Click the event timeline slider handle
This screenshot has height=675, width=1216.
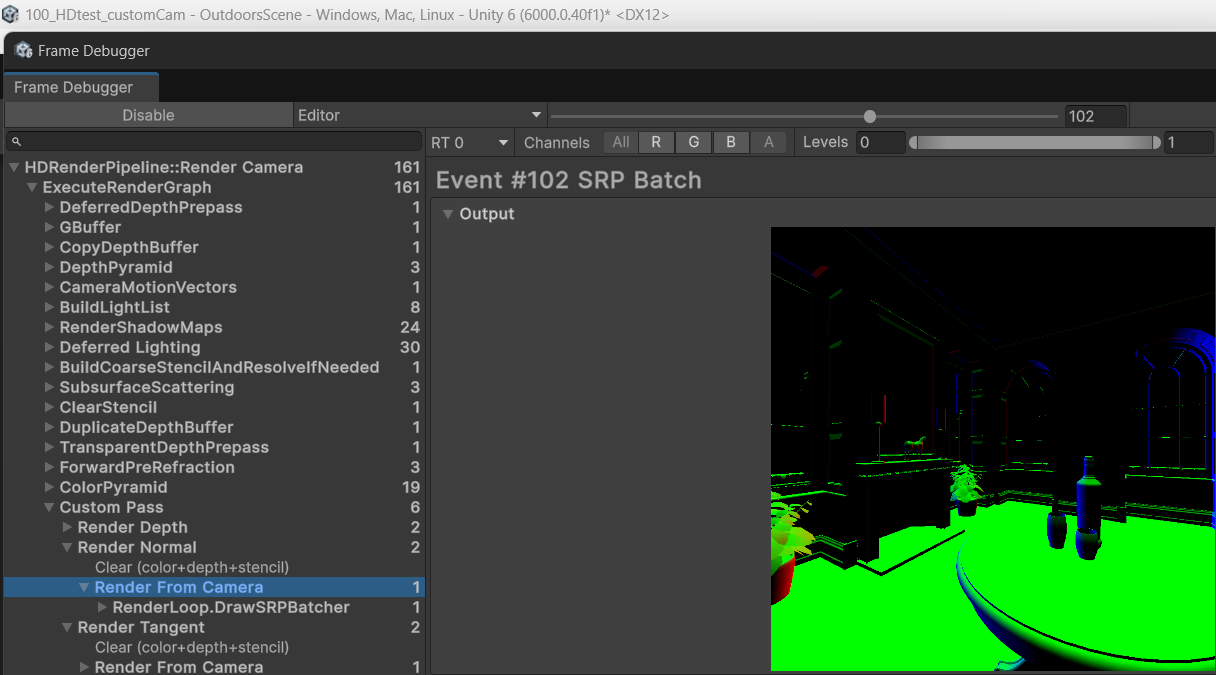pos(869,114)
